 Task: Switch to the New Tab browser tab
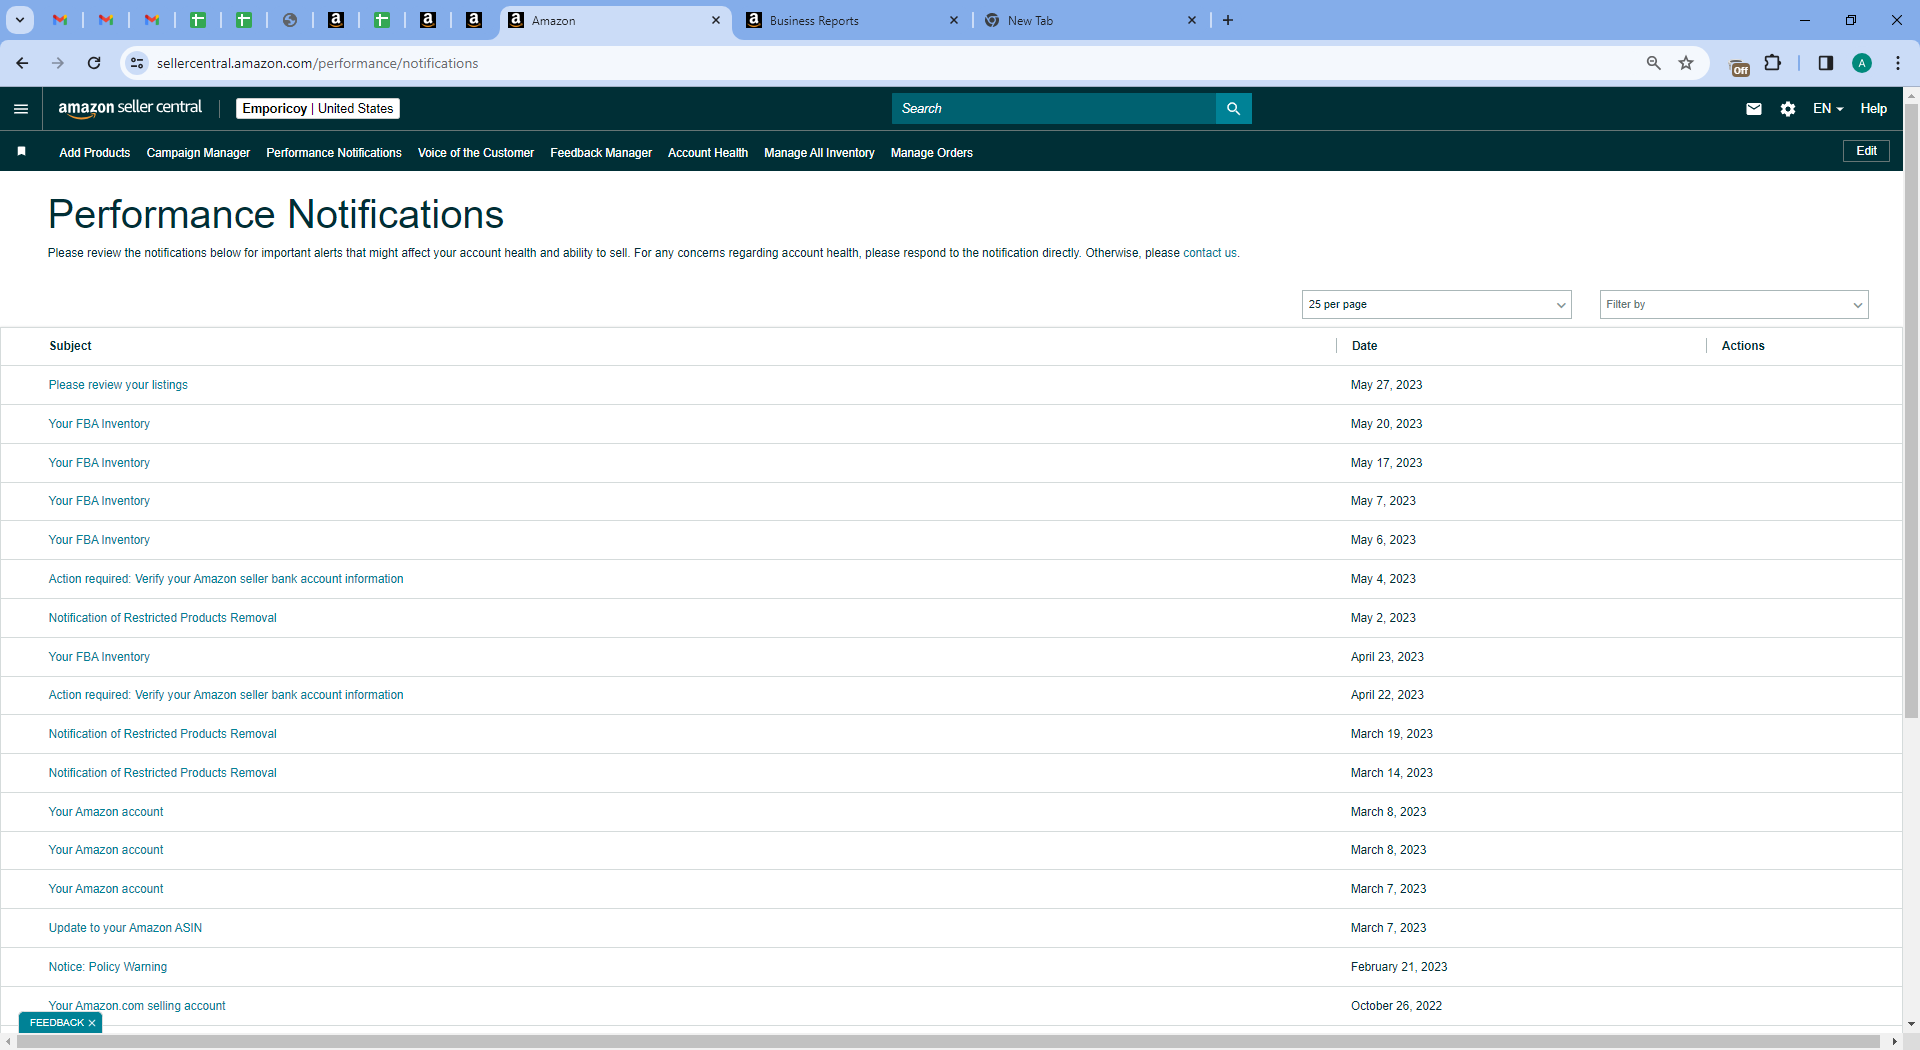[1090, 20]
